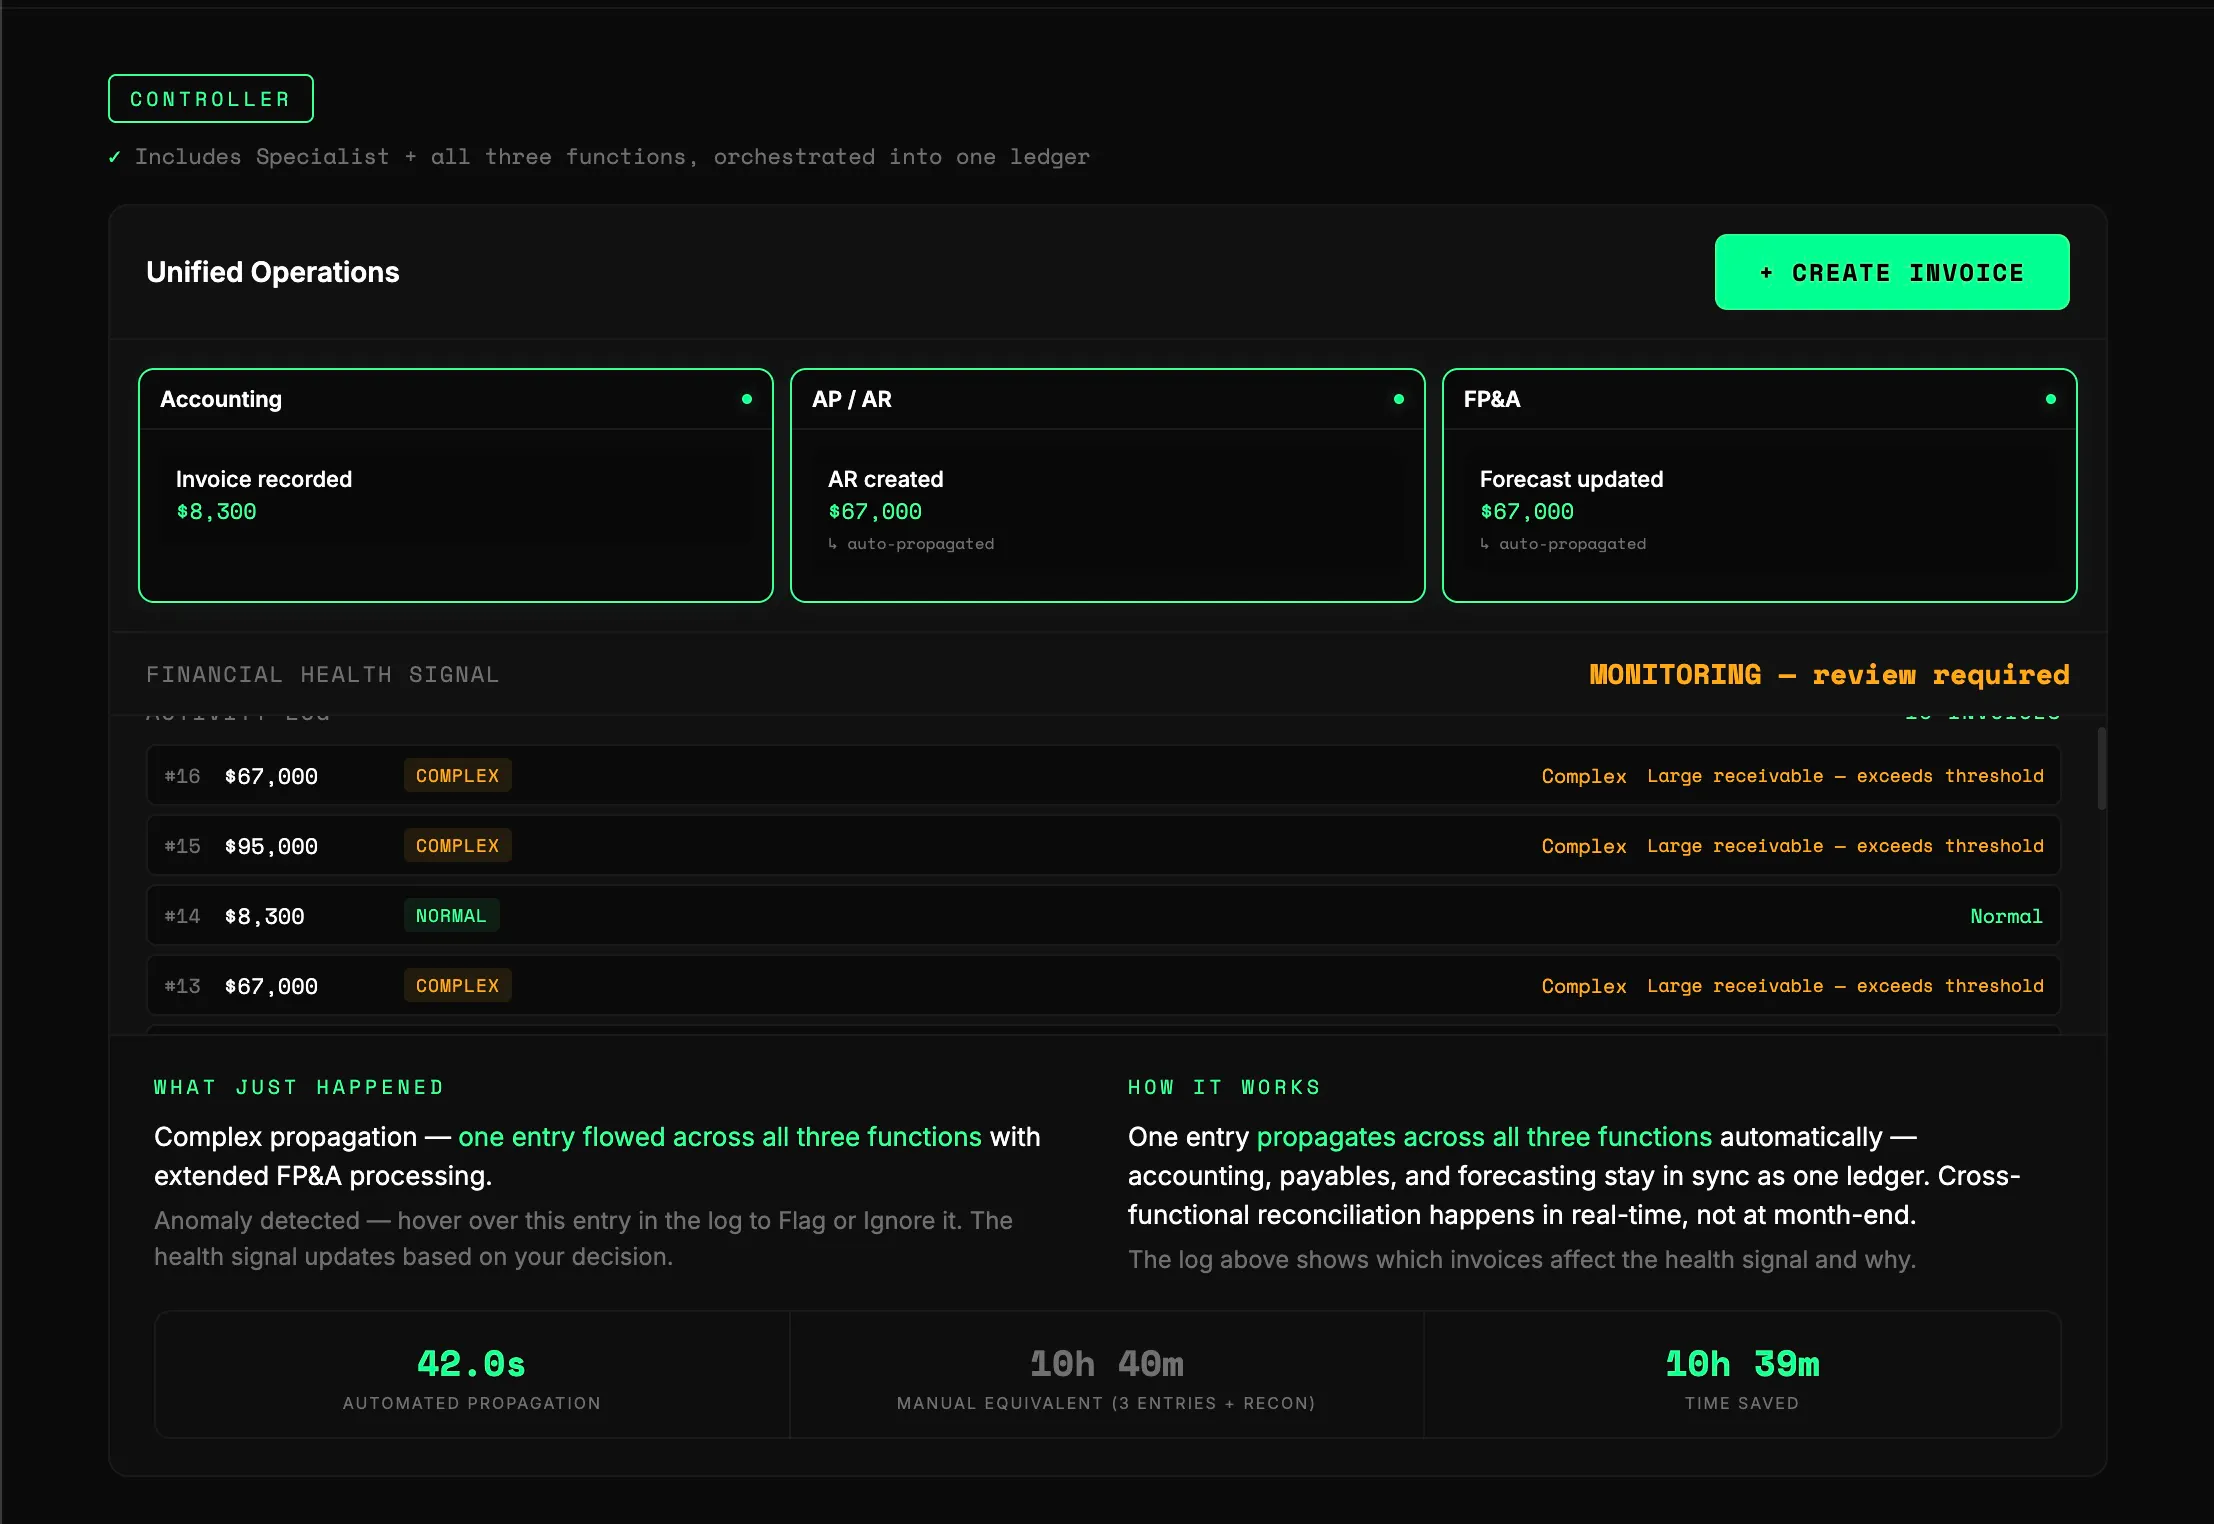Click the Invoice recorded $8,300 amount
Viewport: 2214px width, 1524px height.
[x=216, y=512]
